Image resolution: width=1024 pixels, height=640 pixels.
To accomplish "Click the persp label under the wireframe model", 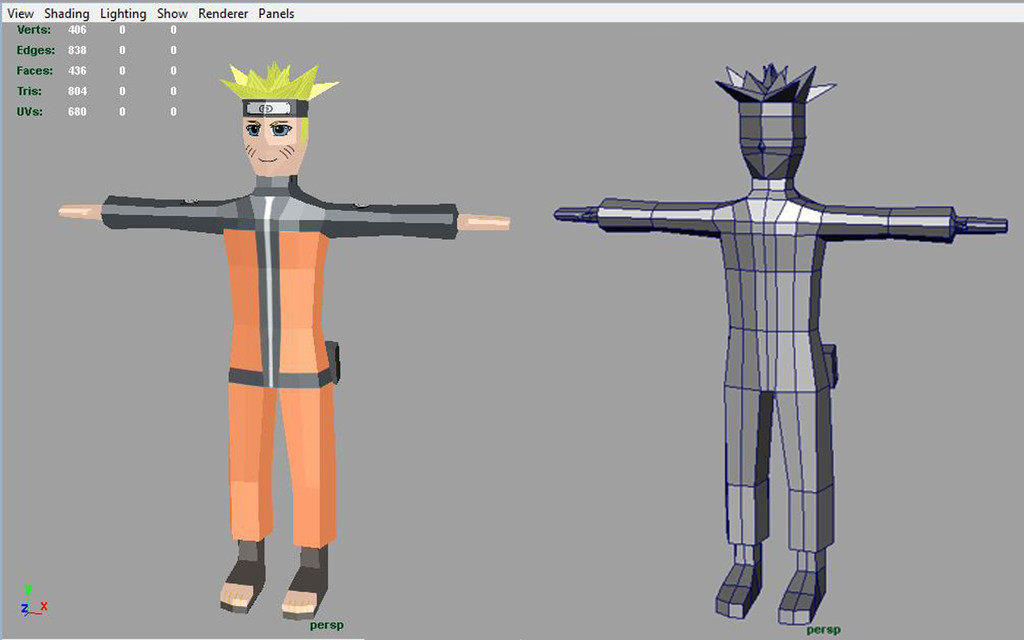I will [x=823, y=630].
